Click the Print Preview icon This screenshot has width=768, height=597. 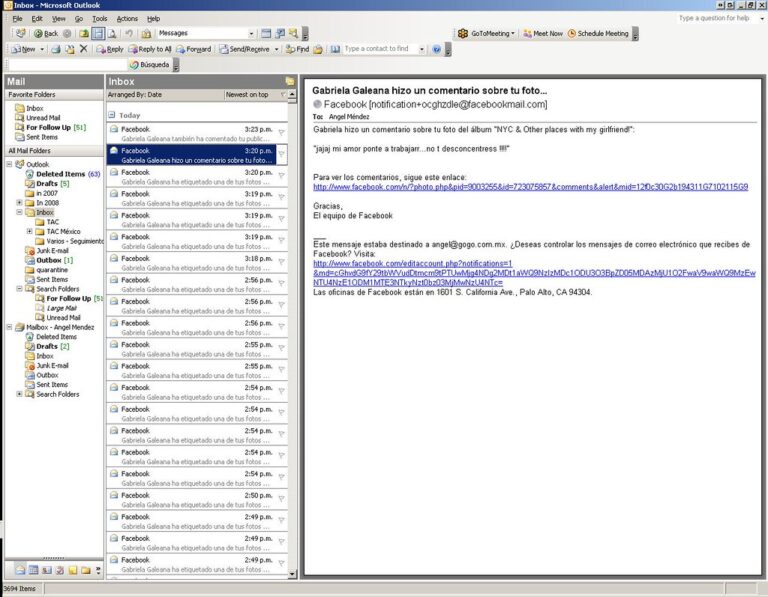[112, 34]
